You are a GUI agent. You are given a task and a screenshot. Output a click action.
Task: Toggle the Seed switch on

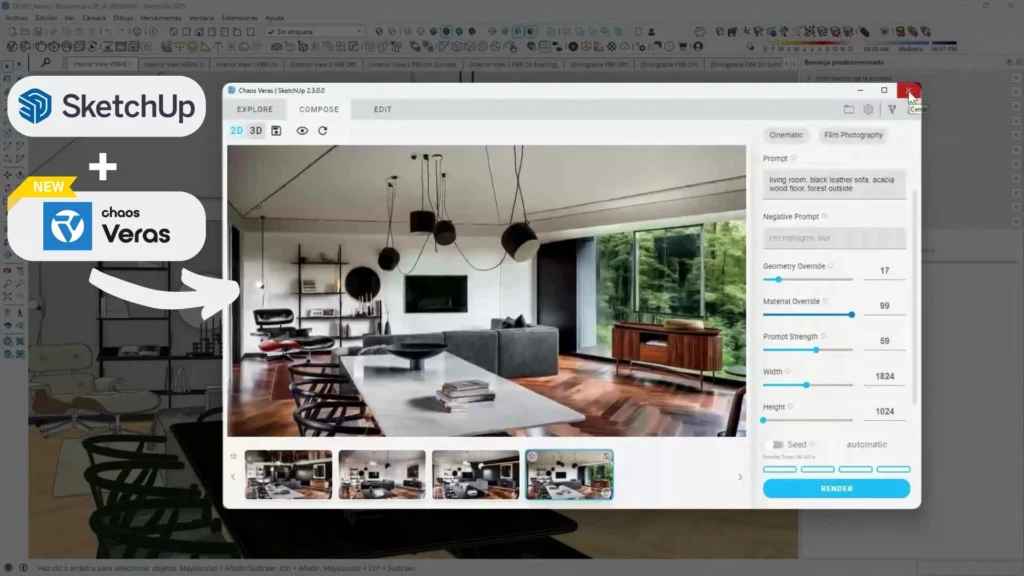774,445
